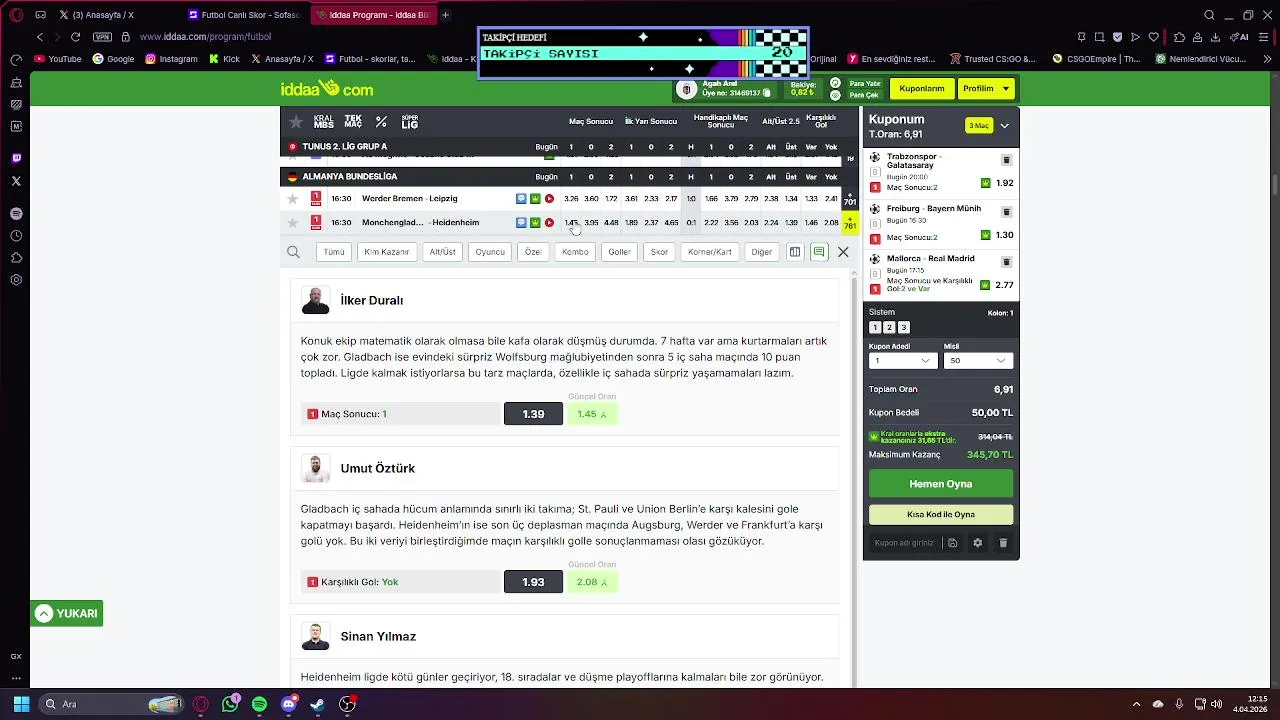Switch to the Futbol Canlı Skor Sofascore tab
This screenshot has height=720, width=1280.
coord(243,15)
